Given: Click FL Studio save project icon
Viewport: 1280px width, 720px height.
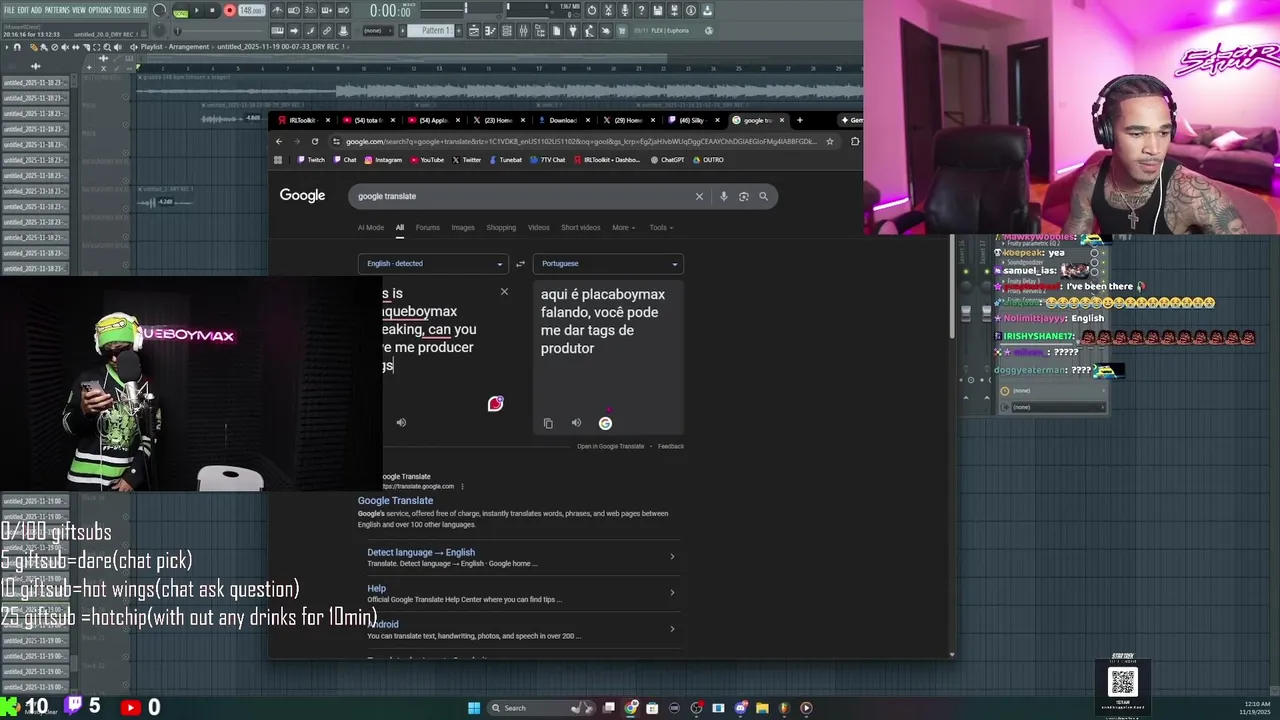Looking at the screenshot, I should click(x=657, y=10).
